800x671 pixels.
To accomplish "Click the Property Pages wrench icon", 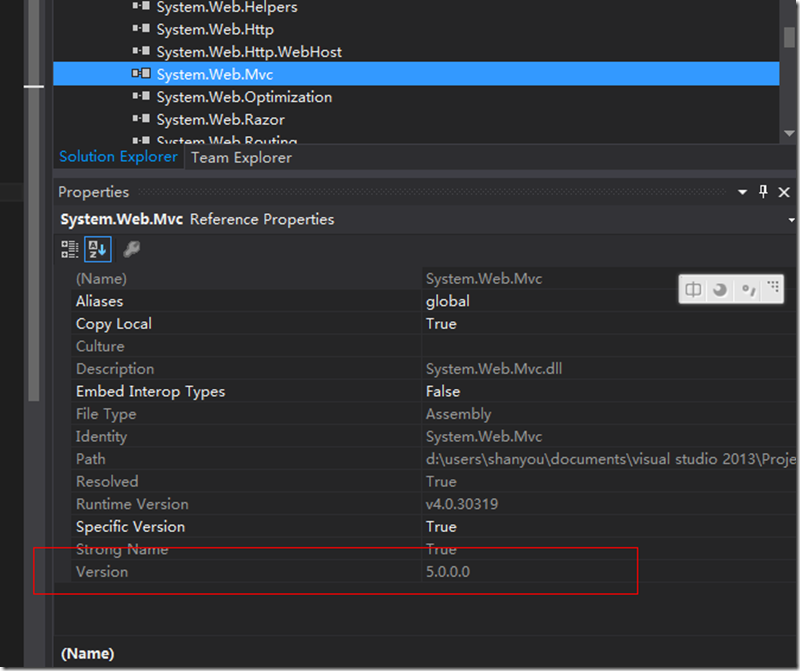I will tap(131, 249).
